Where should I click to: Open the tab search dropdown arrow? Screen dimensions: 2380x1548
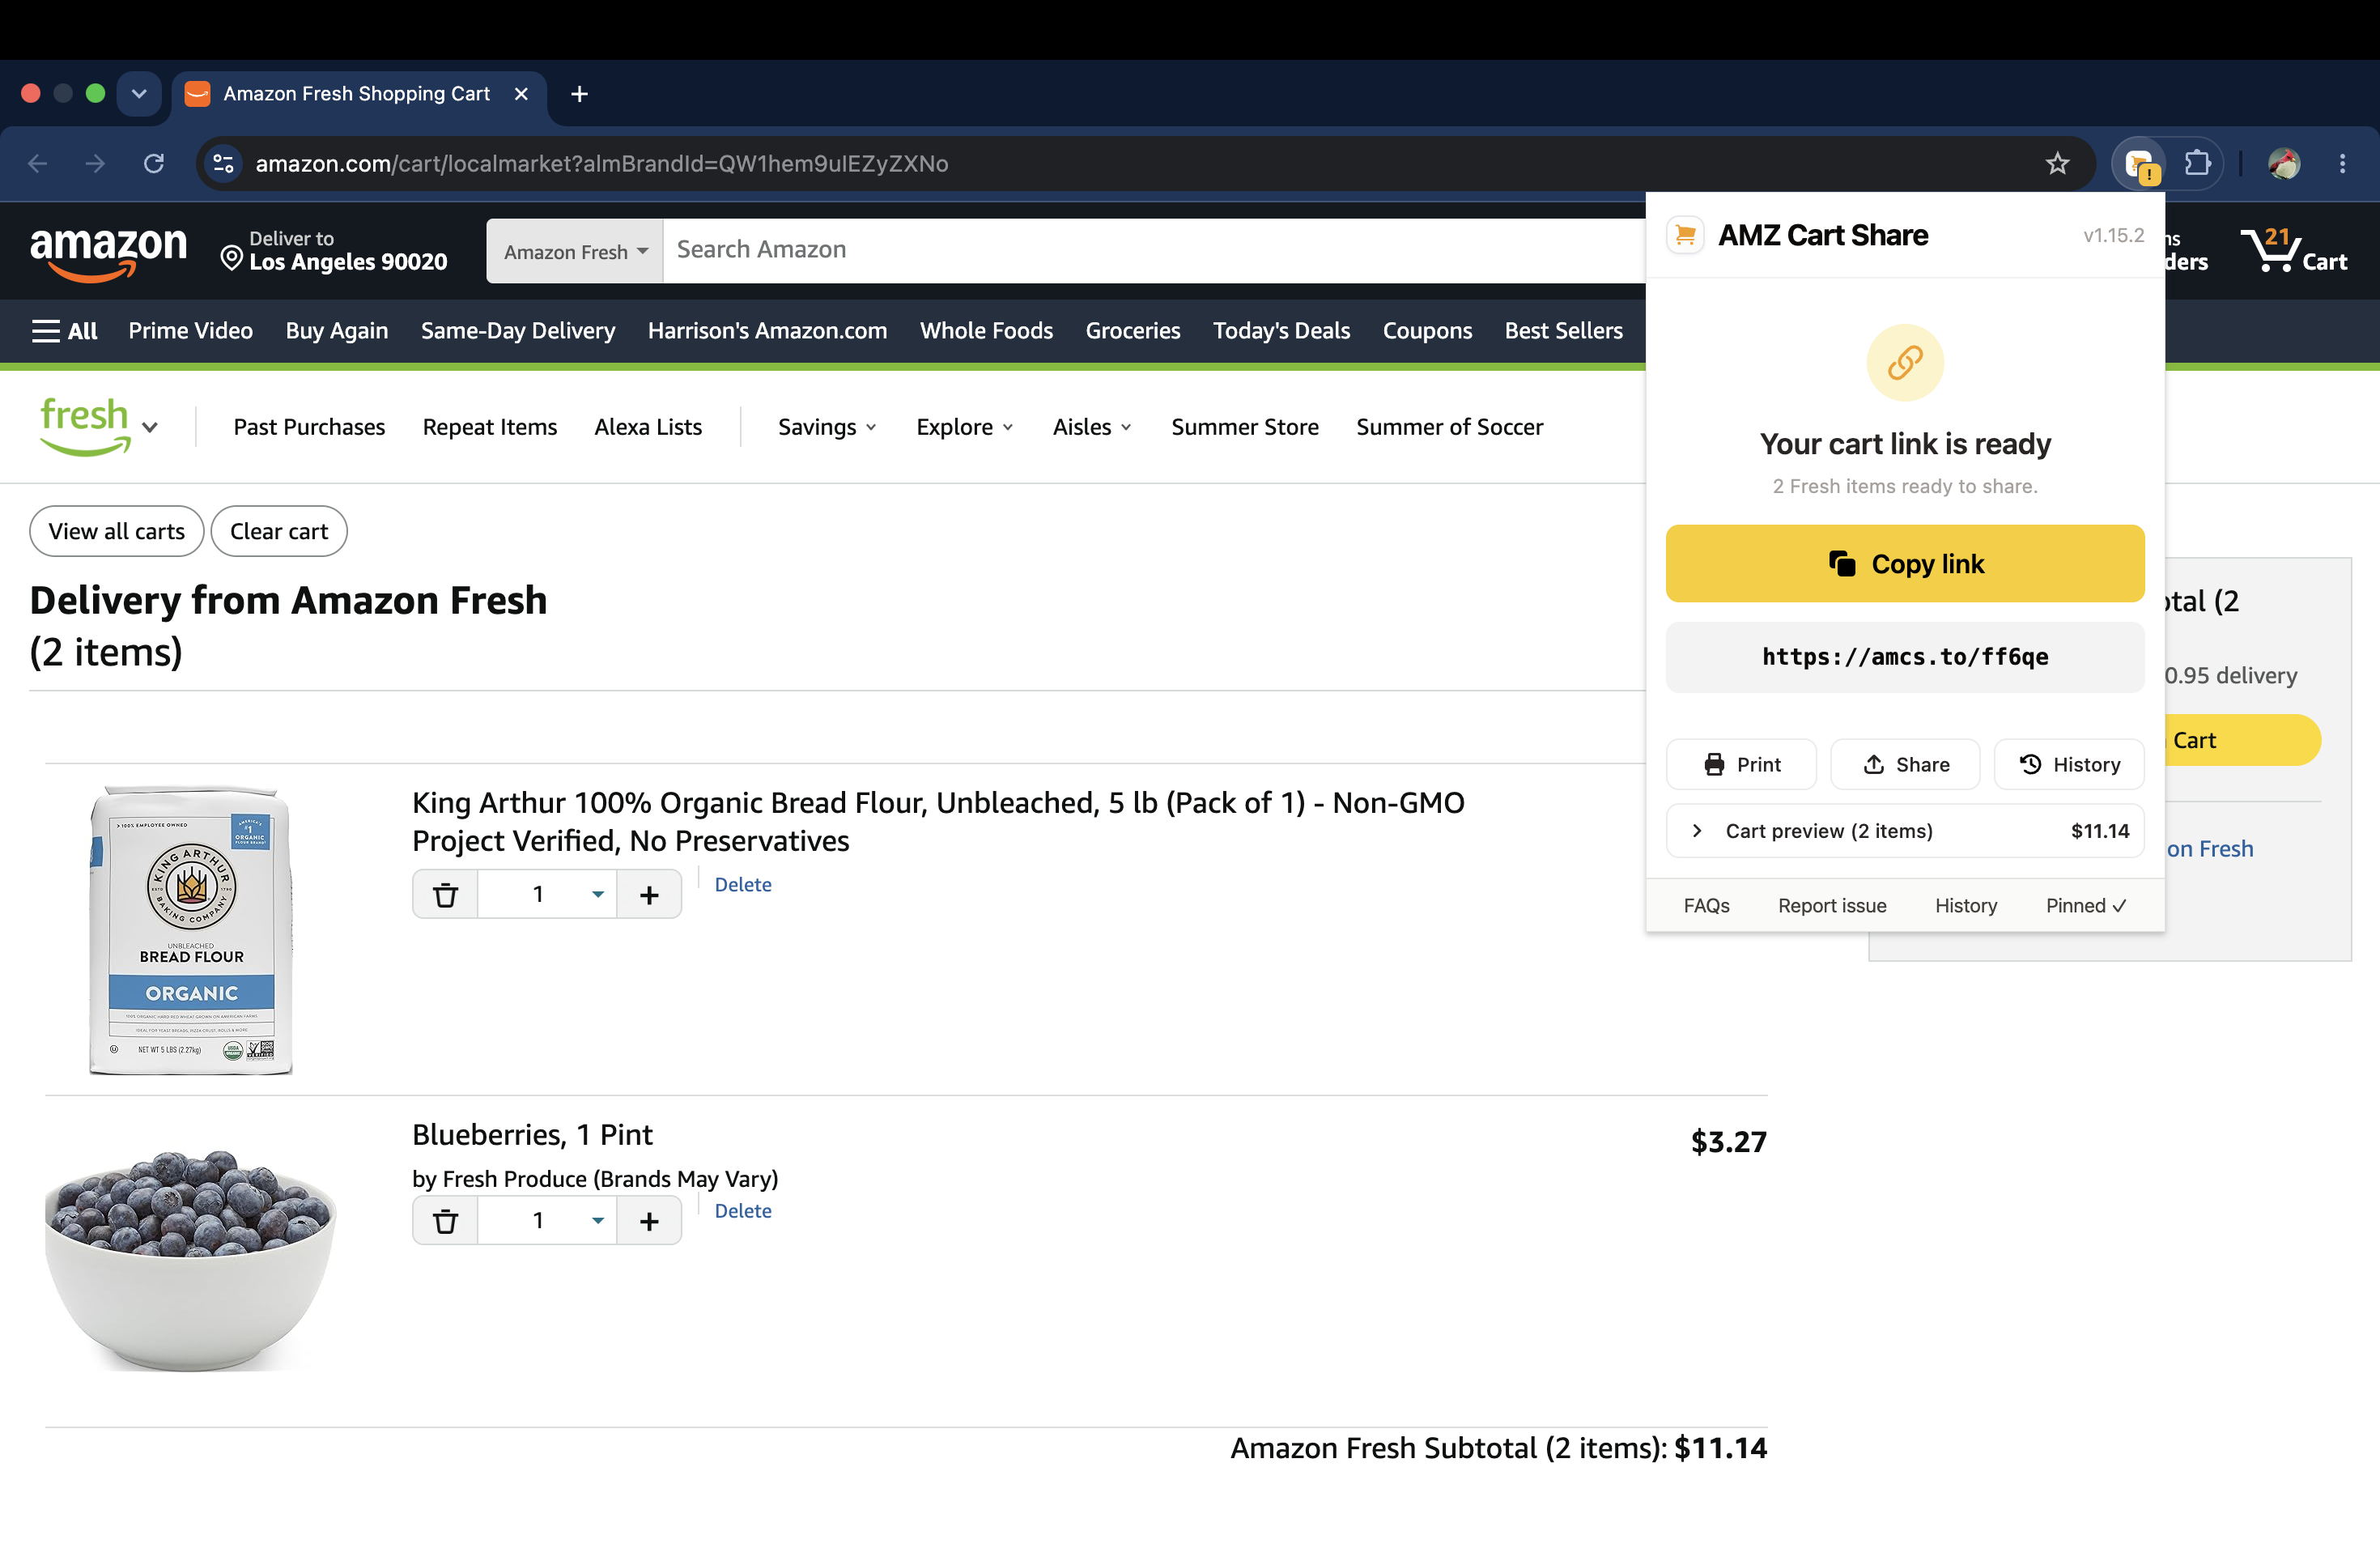point(139,94)
